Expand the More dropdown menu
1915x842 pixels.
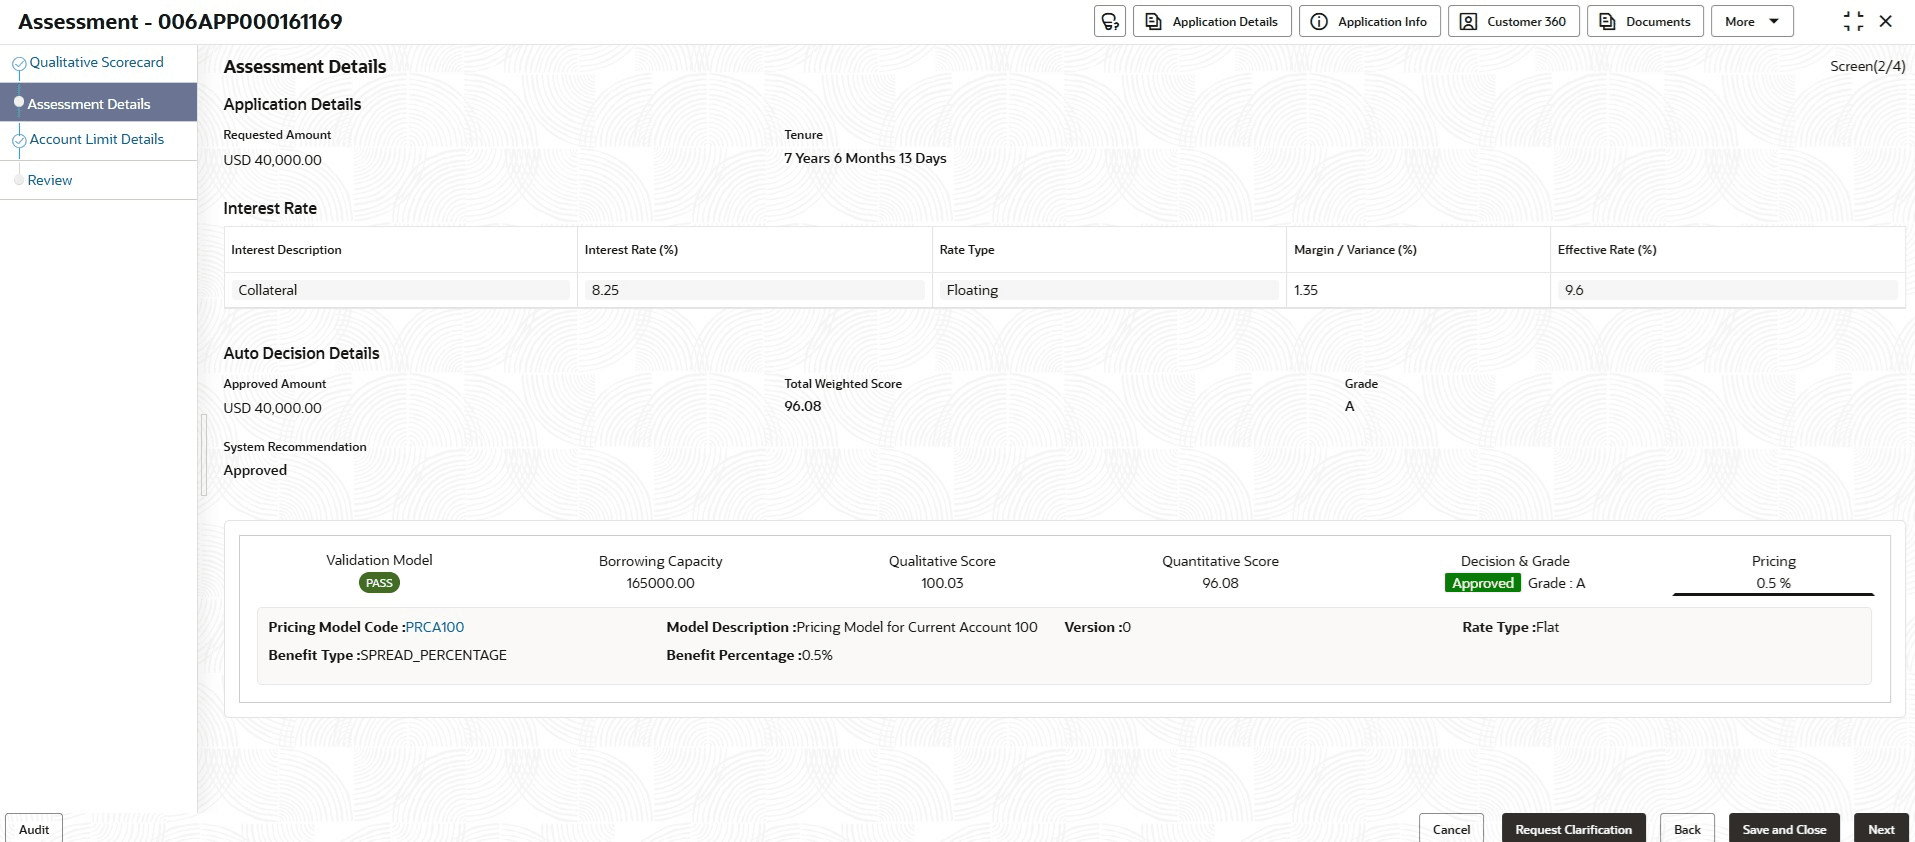(x=1752, y=21)
